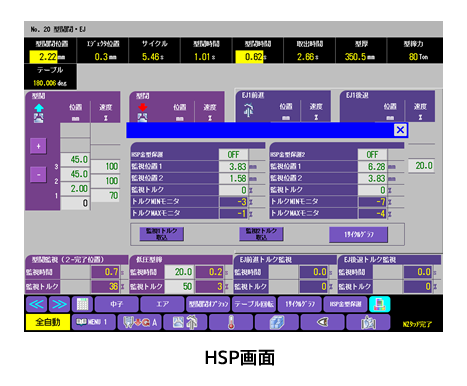Click テーブル 180.006 deg readout

[50, 83]
